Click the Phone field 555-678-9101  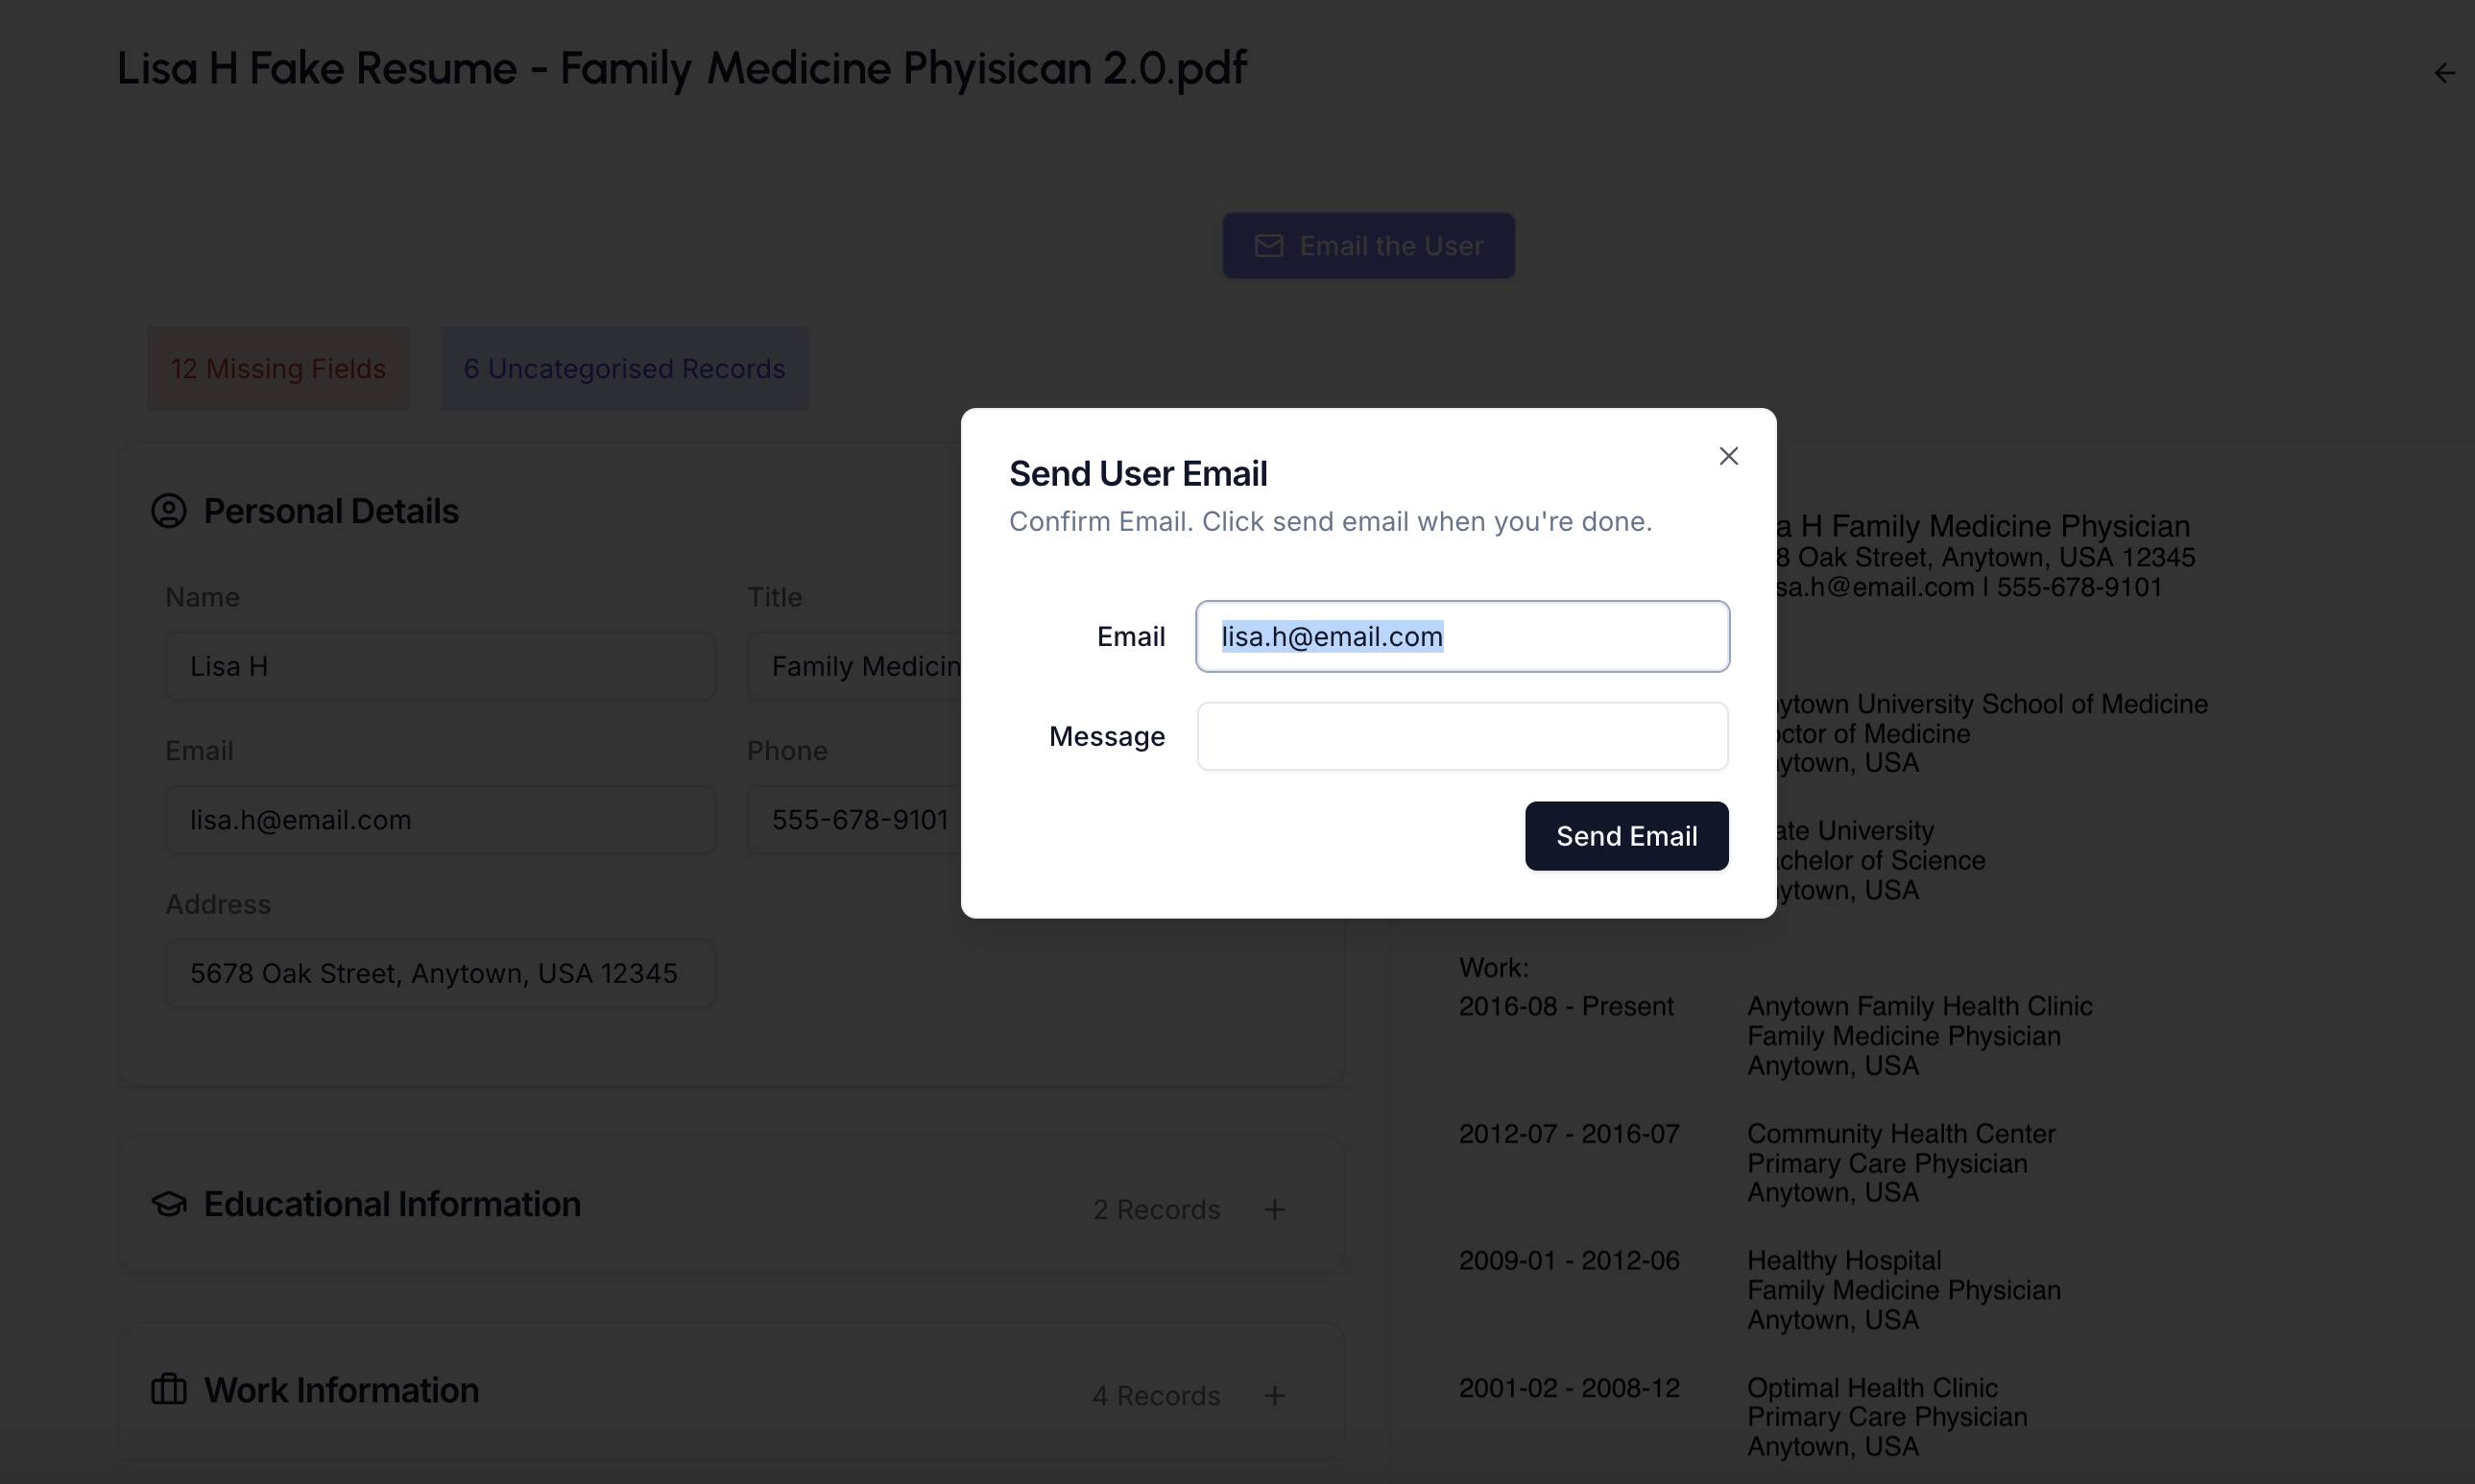[855, 820]
